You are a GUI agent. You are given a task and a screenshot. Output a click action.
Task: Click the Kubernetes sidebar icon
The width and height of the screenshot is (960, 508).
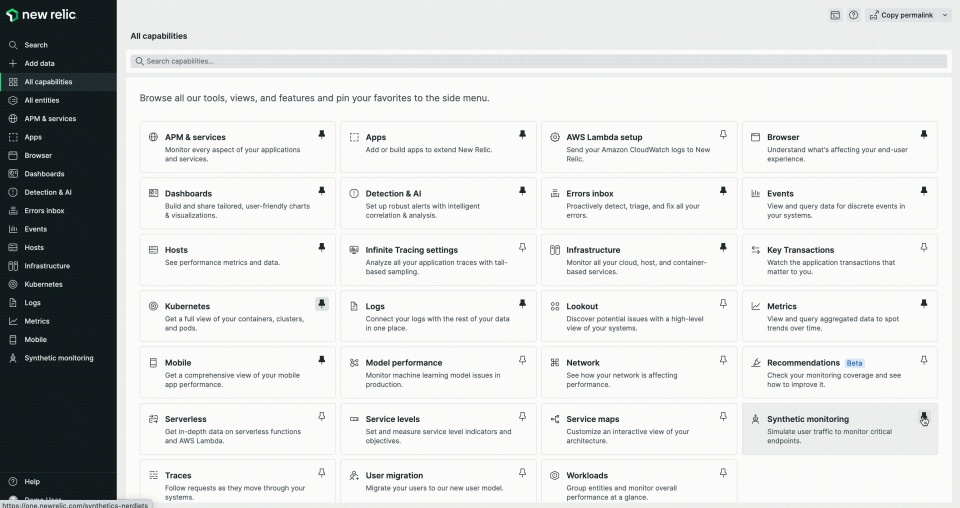[13, 284]
